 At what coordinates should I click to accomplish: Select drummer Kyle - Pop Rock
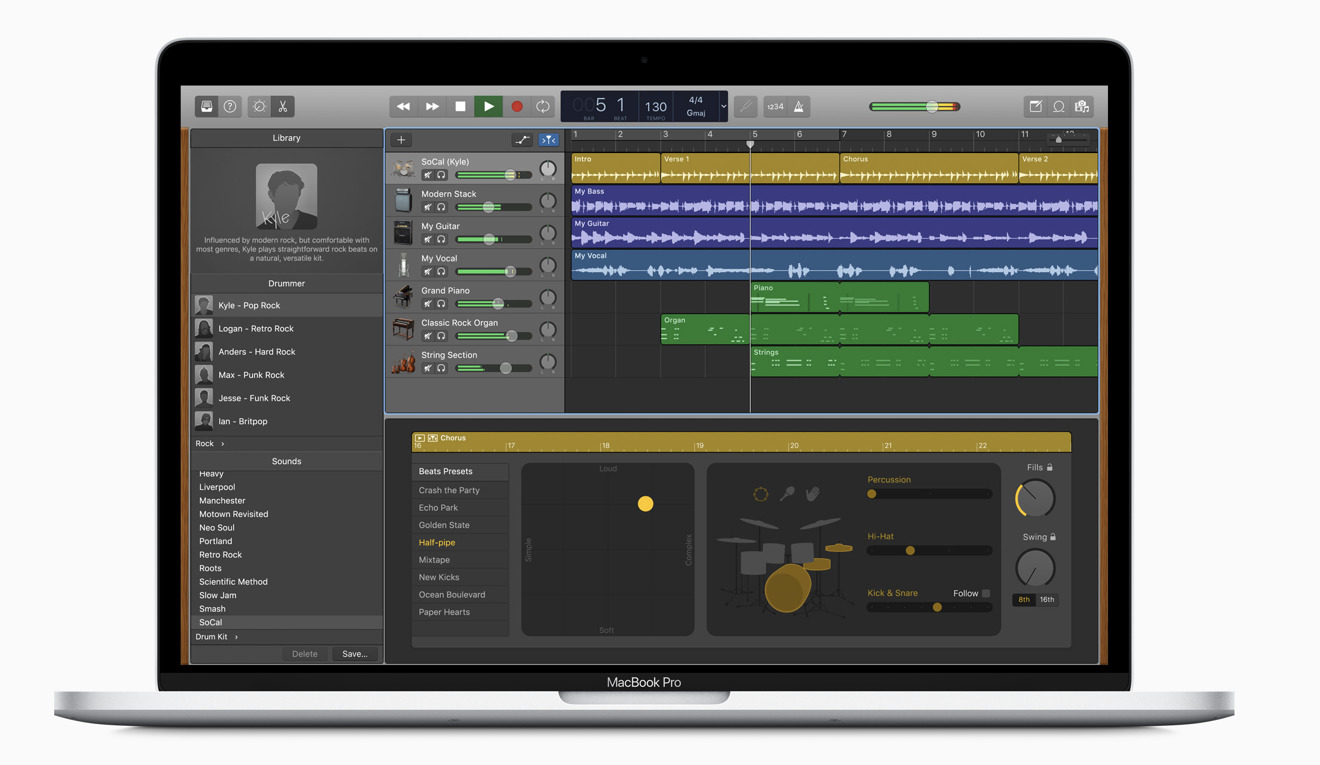287,305
